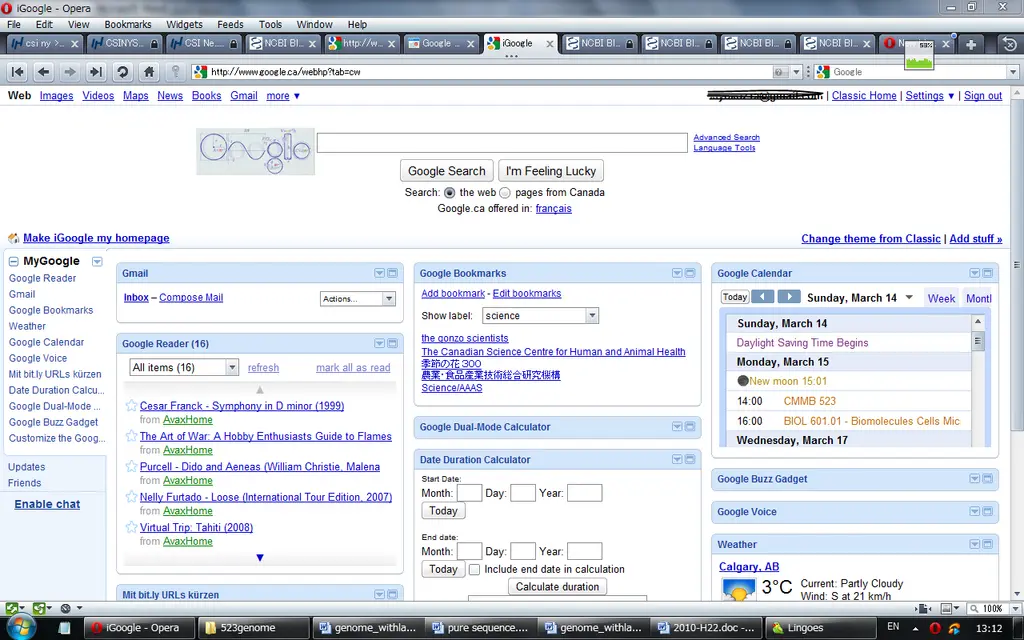
Task: Go to next day in Calendar
Action: pyautogui.click(x=789, y=297)
